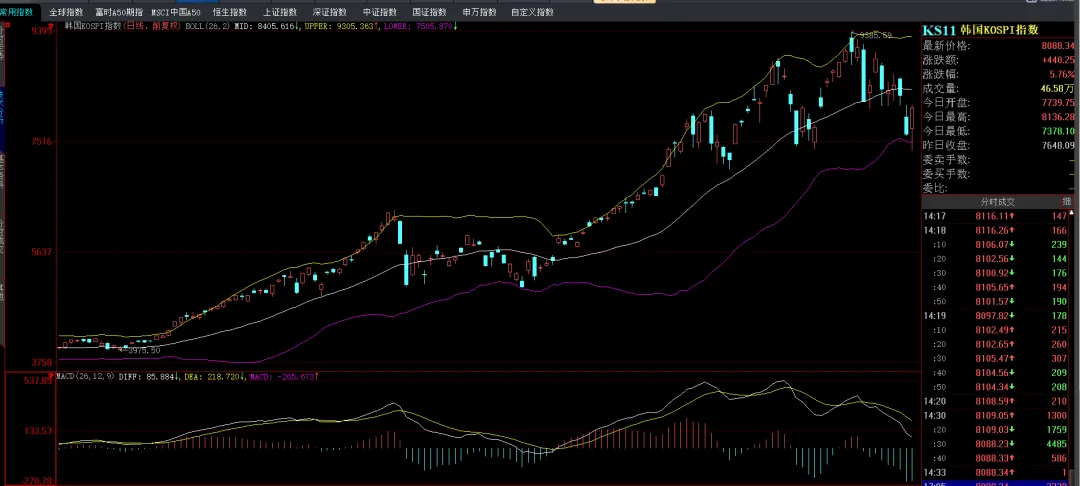
Task: Click the change percent 5.76%
Action: 1062,74
